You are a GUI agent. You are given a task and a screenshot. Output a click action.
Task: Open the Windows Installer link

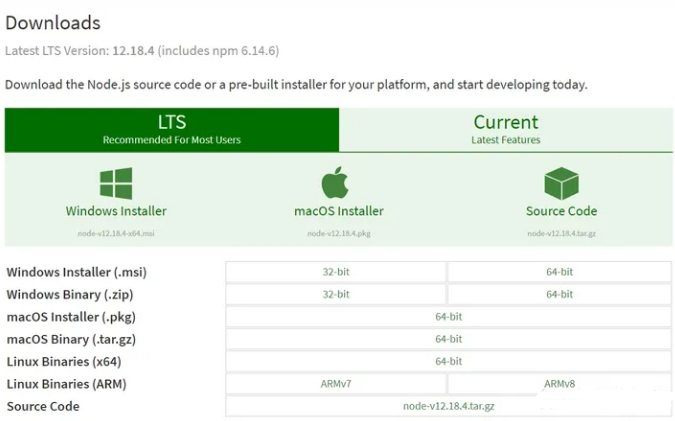116,211
